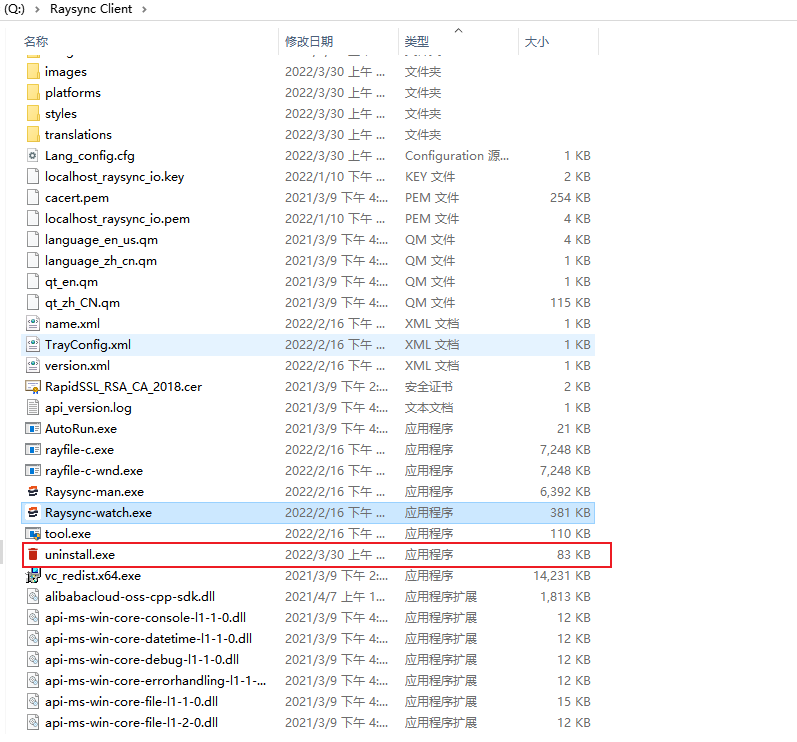Click the tool.exe application icon

(x=33, y=534)
